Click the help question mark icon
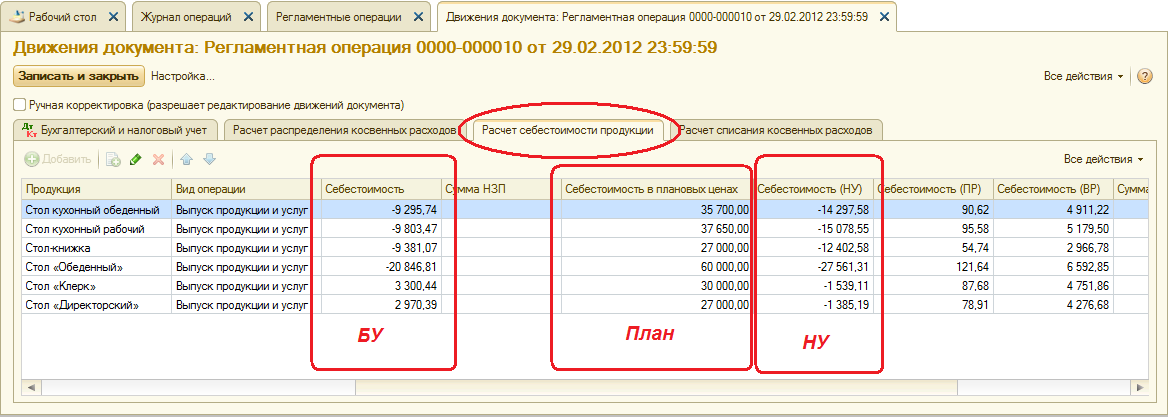 pos(1145,76)
